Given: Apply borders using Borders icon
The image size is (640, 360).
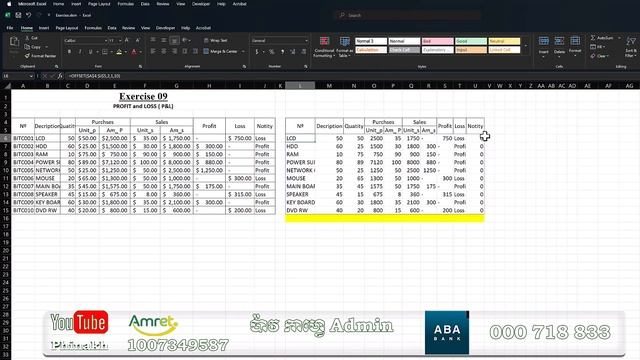Looking at the screenshot, I should click(105, 52).
